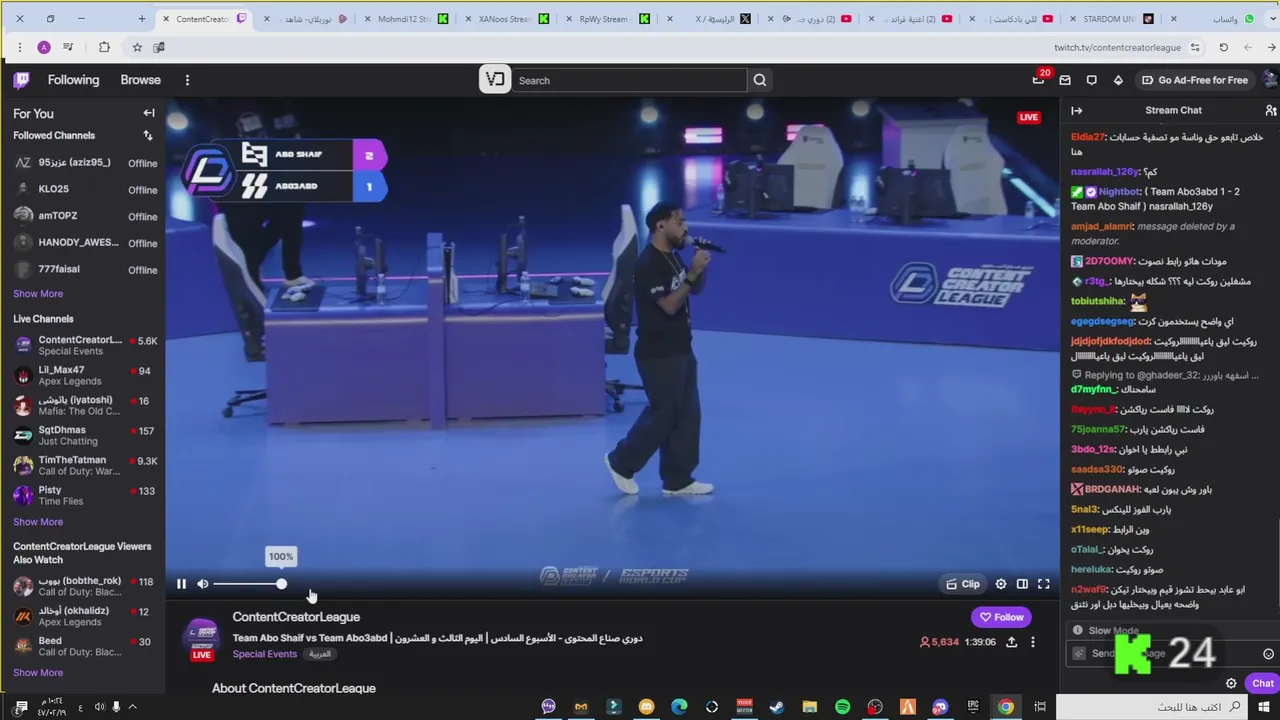Image resolution: width=1280 pixels, height=720 pixels.
Task: Reload the page in browser toolbar
Action: tap(1223, 47)
